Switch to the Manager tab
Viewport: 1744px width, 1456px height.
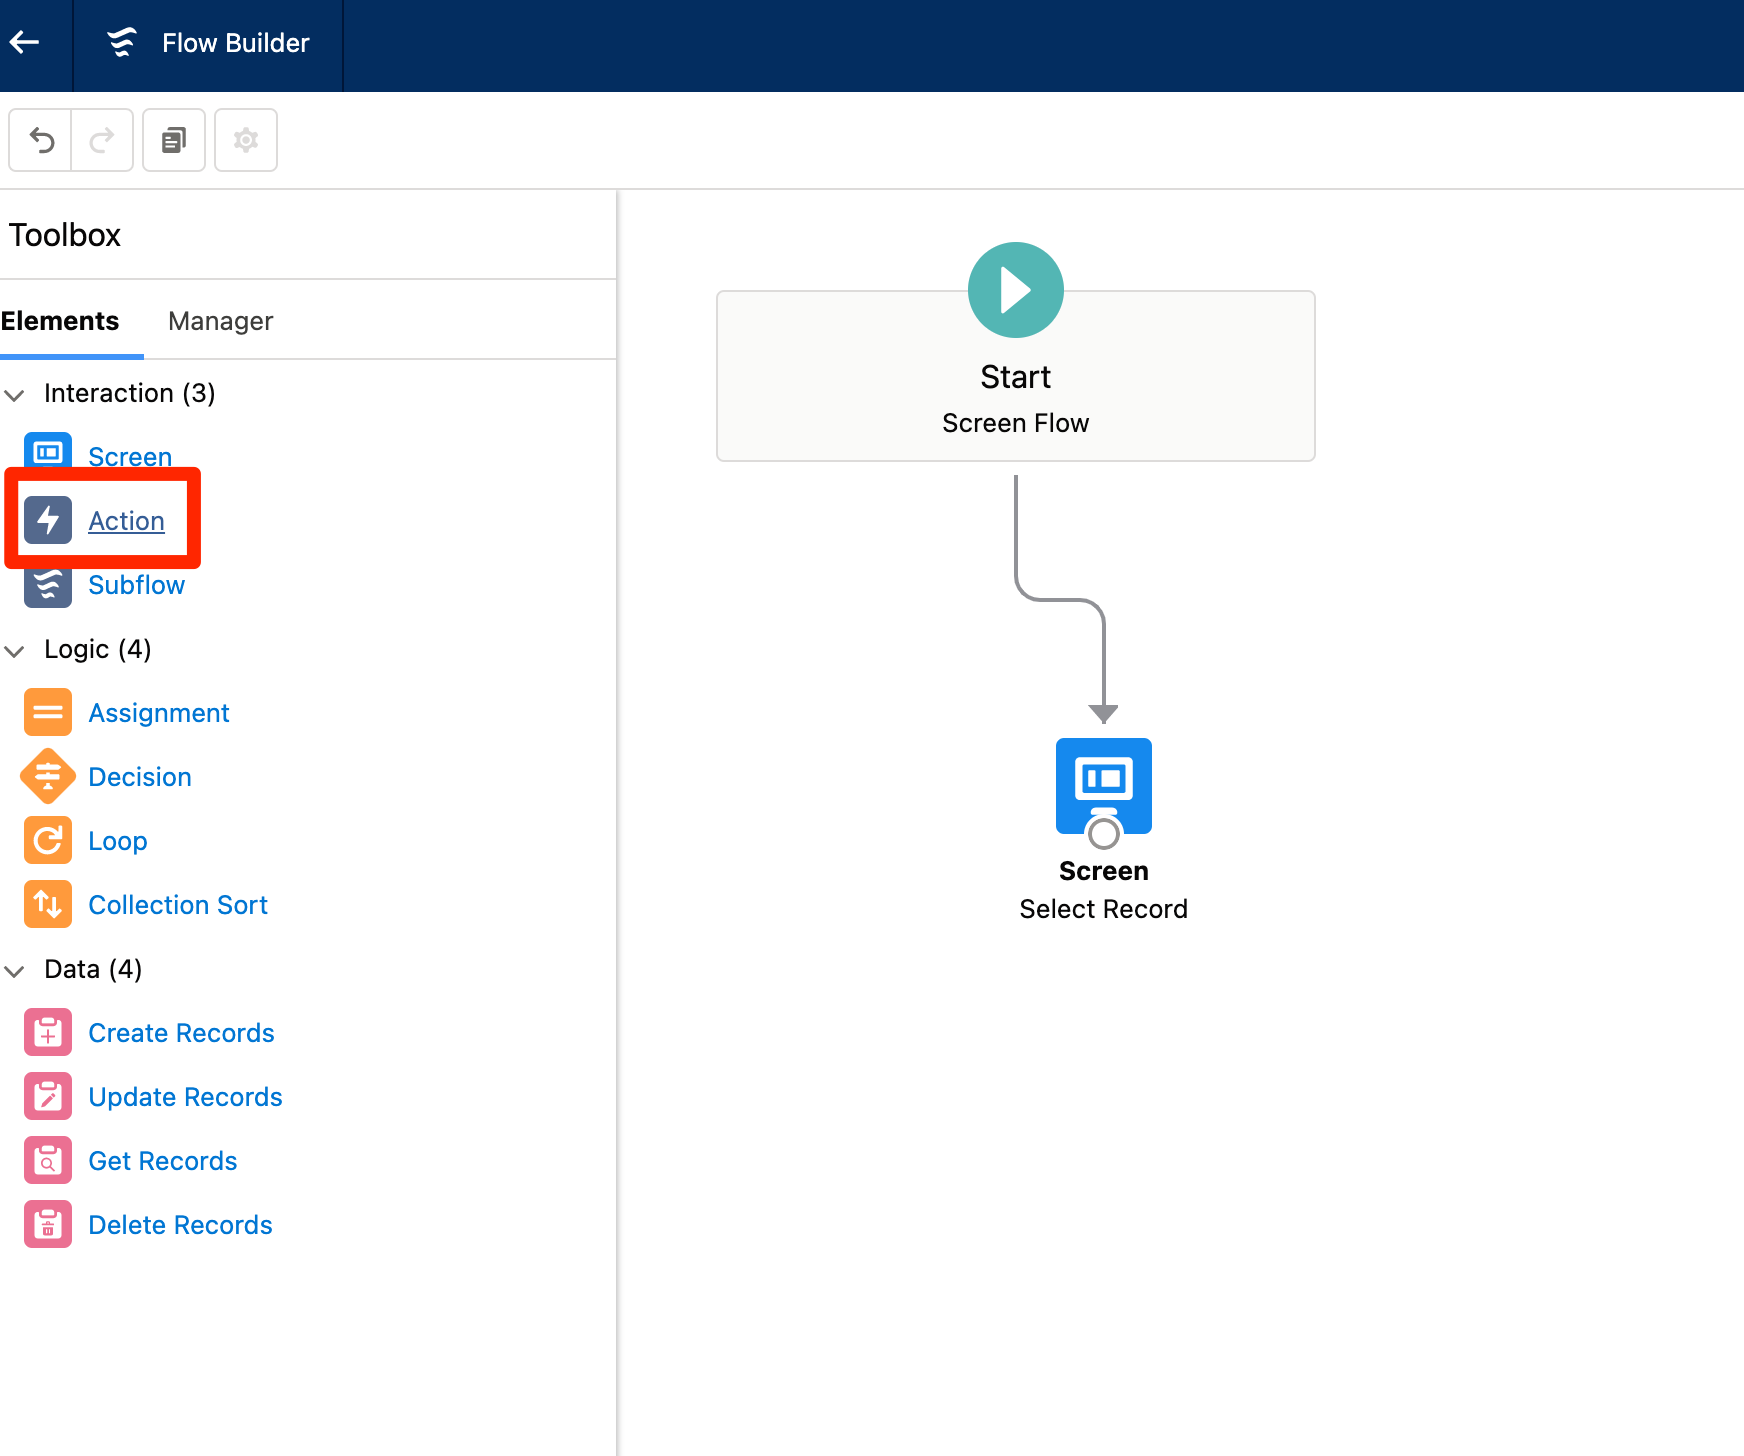pos(220,321)
